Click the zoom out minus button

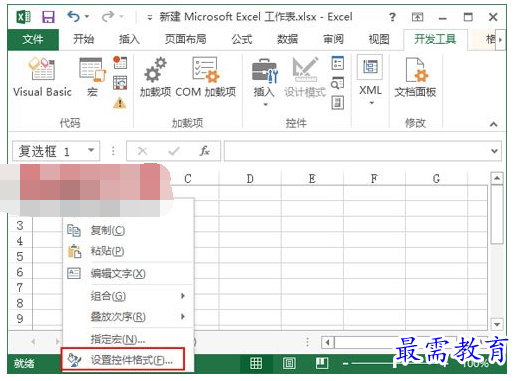(345, 363)
